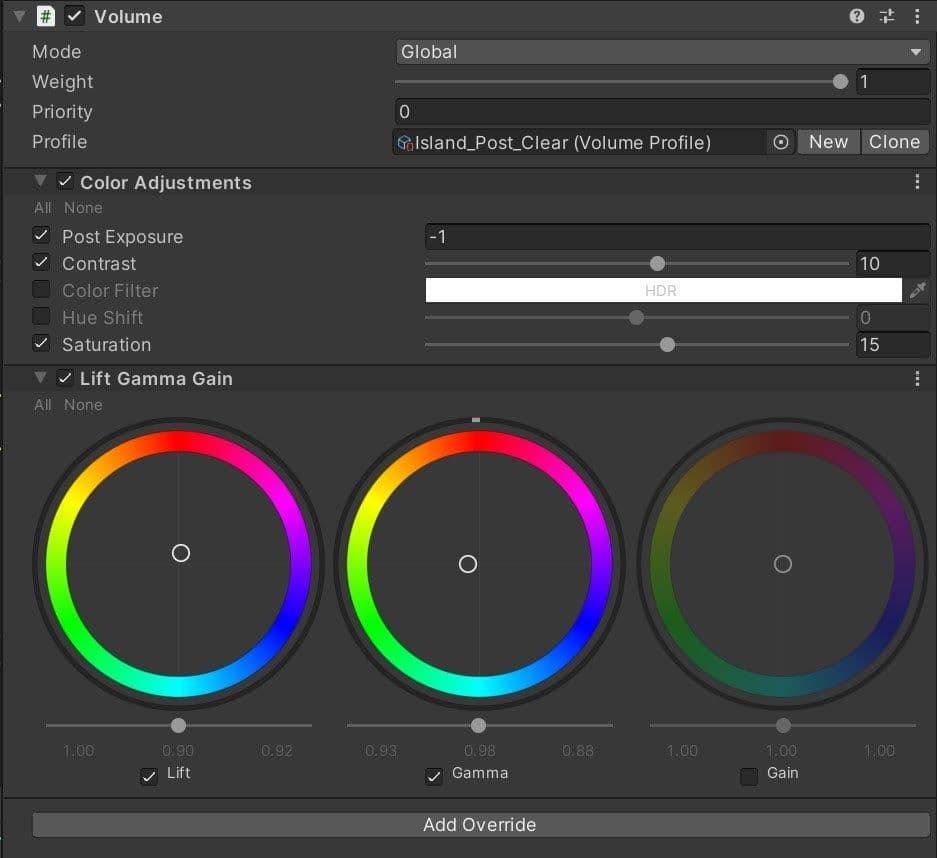The width and height of the screenshot is (937, 858).
Task: Enable the Gain wheel checkbox
Action: tap(749, 774)
